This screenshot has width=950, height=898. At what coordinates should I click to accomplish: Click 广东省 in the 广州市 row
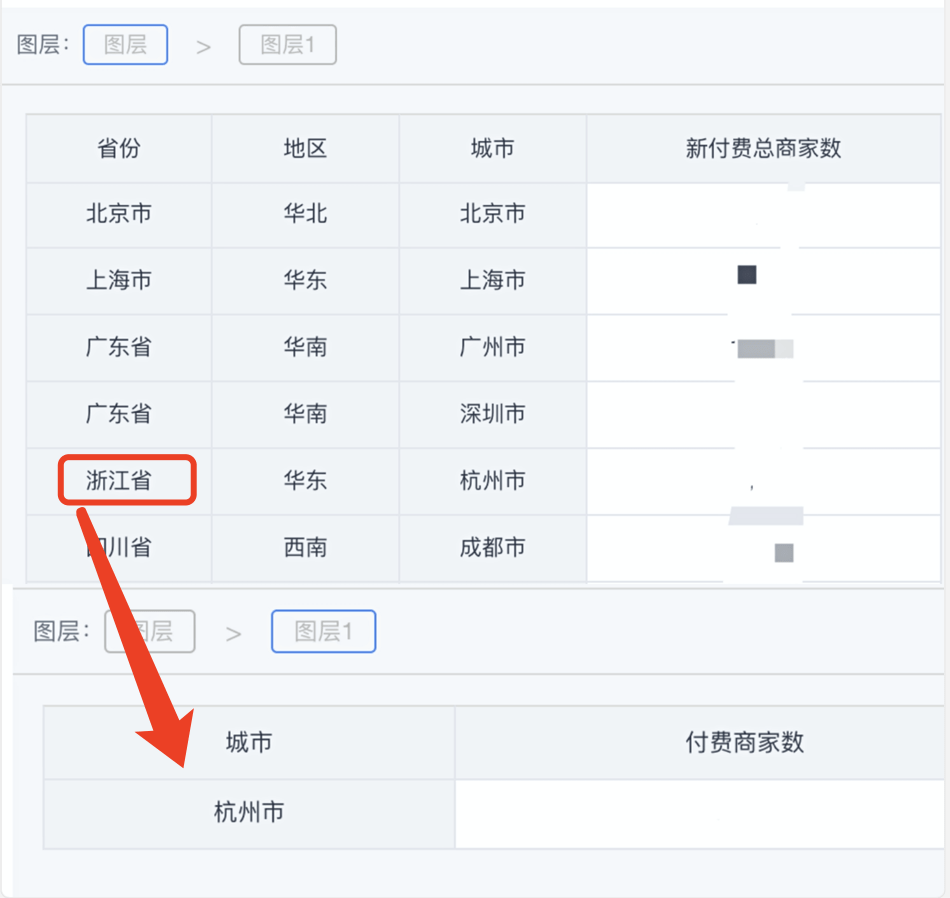coord(119,347)
